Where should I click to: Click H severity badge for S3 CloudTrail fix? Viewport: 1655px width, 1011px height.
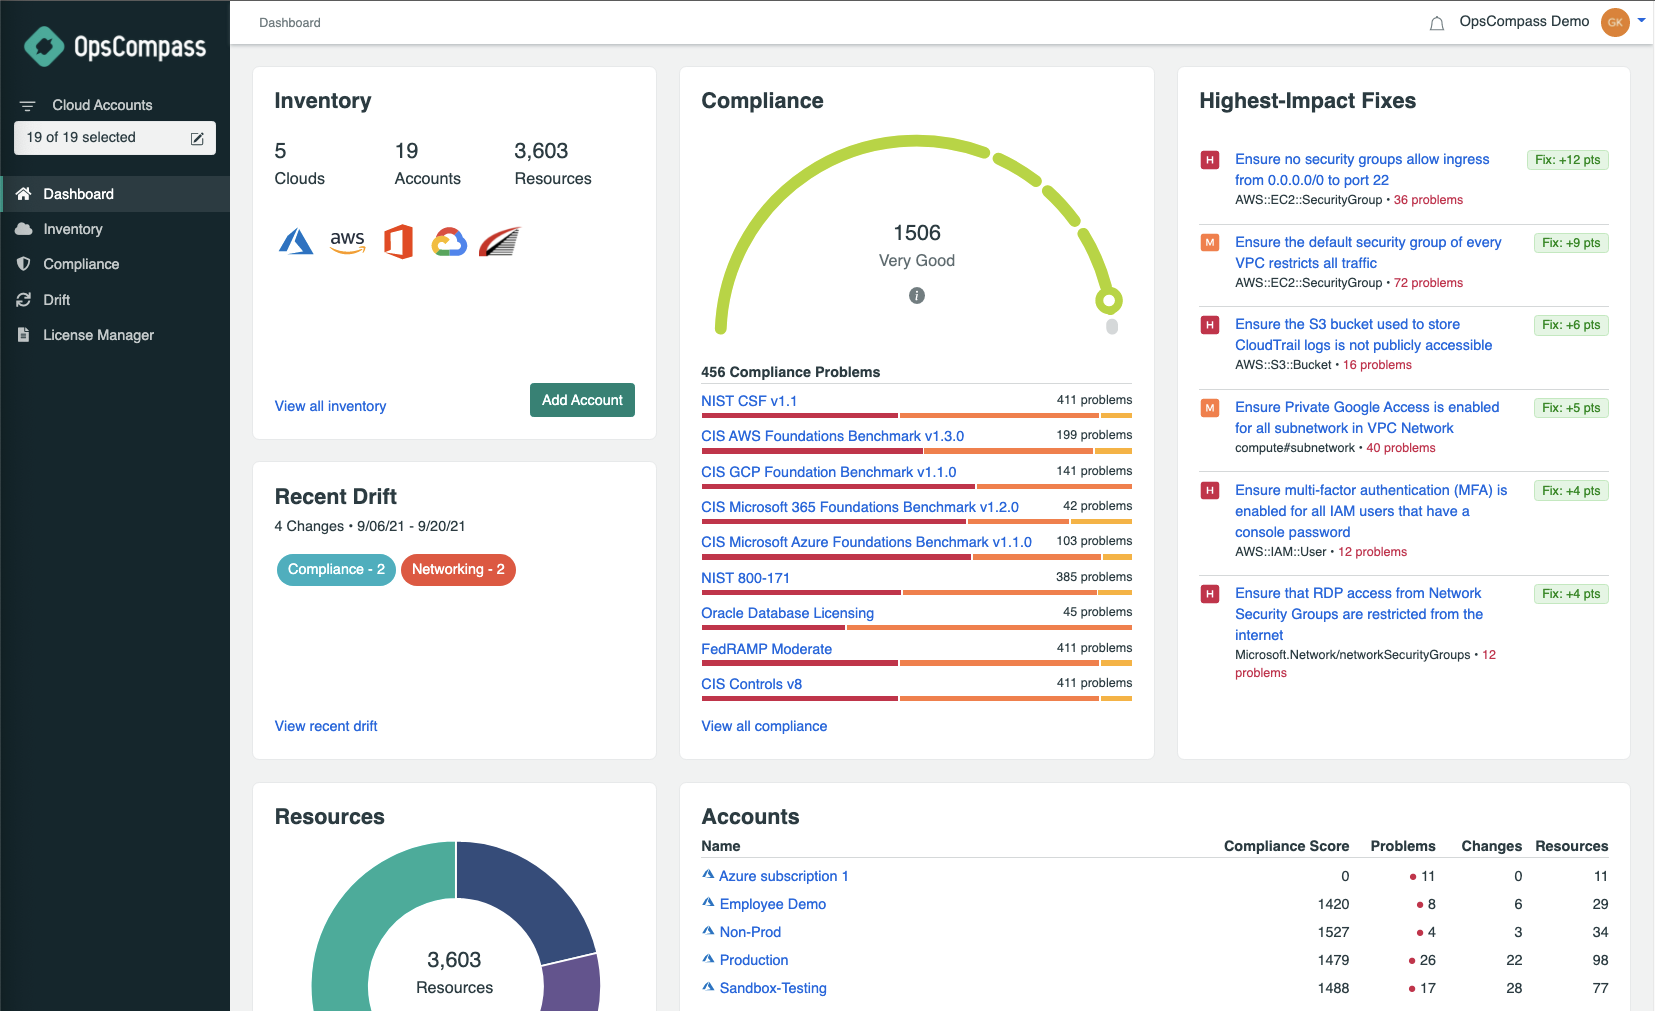tap(1210, 325)
